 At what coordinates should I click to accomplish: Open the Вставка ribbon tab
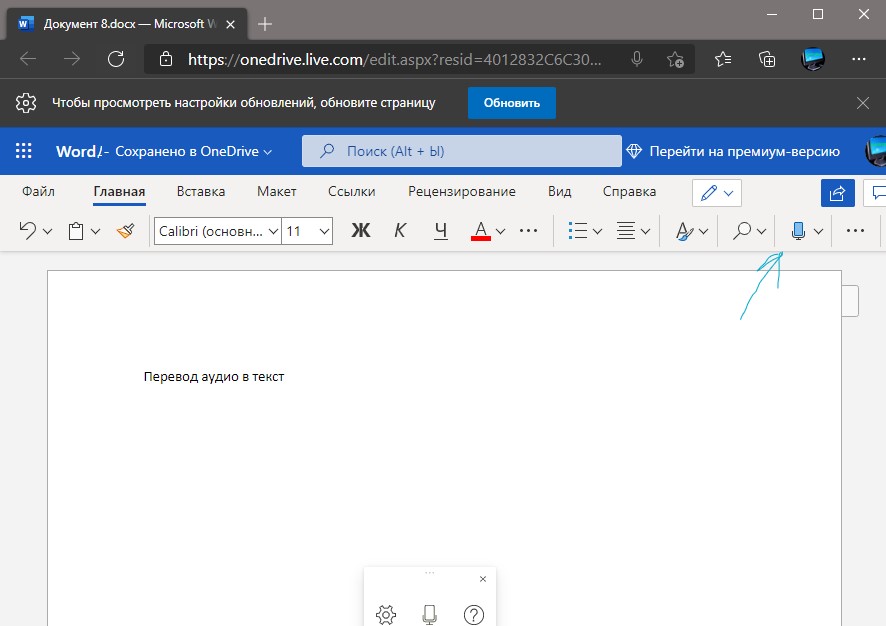[x=201, y=191]
